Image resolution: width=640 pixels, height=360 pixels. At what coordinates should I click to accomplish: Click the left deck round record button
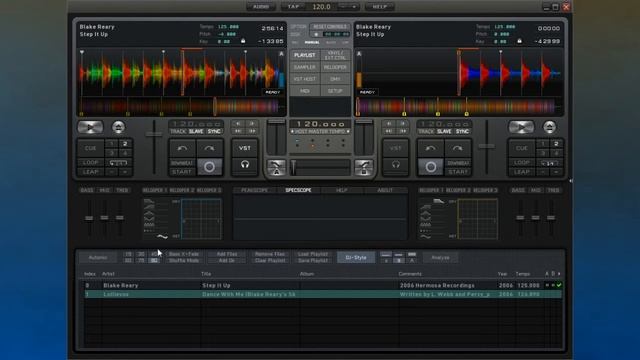(x=209, y=167)
